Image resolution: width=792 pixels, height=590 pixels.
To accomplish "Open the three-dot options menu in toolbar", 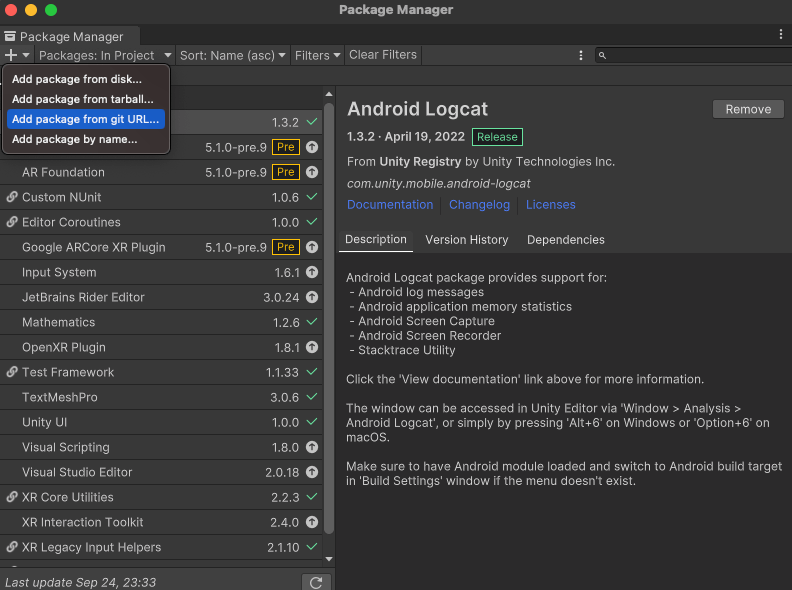I will point(581,56).
